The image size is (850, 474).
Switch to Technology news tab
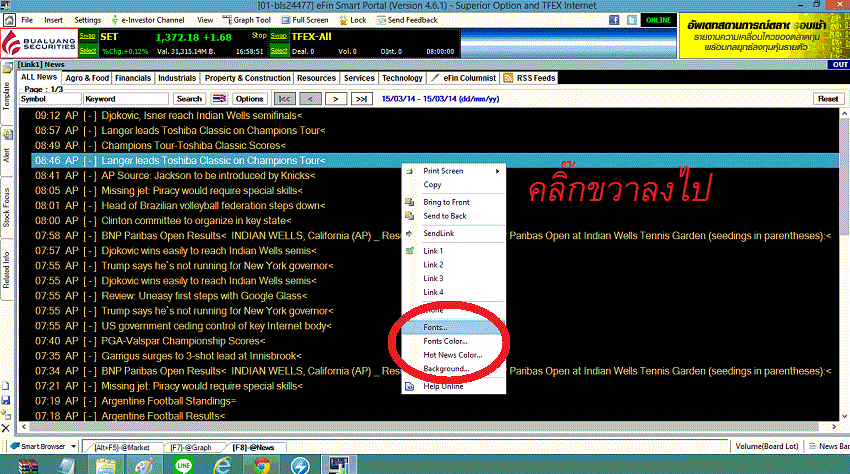tap(402, 78)
